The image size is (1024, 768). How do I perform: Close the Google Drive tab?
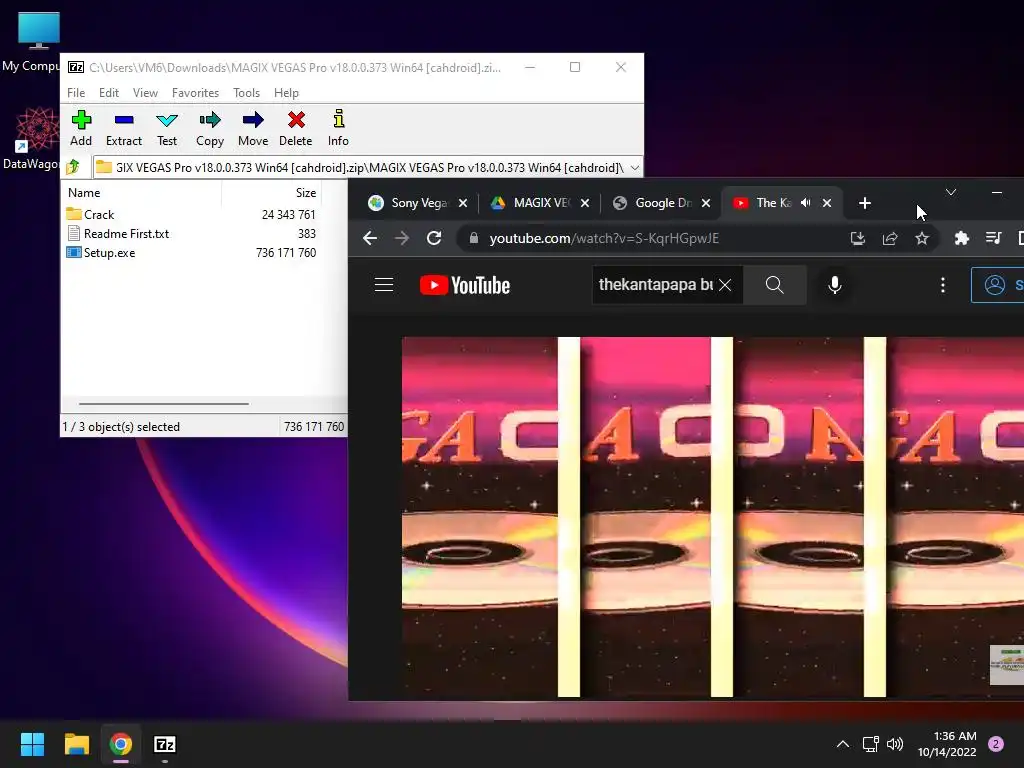point(706,203)
